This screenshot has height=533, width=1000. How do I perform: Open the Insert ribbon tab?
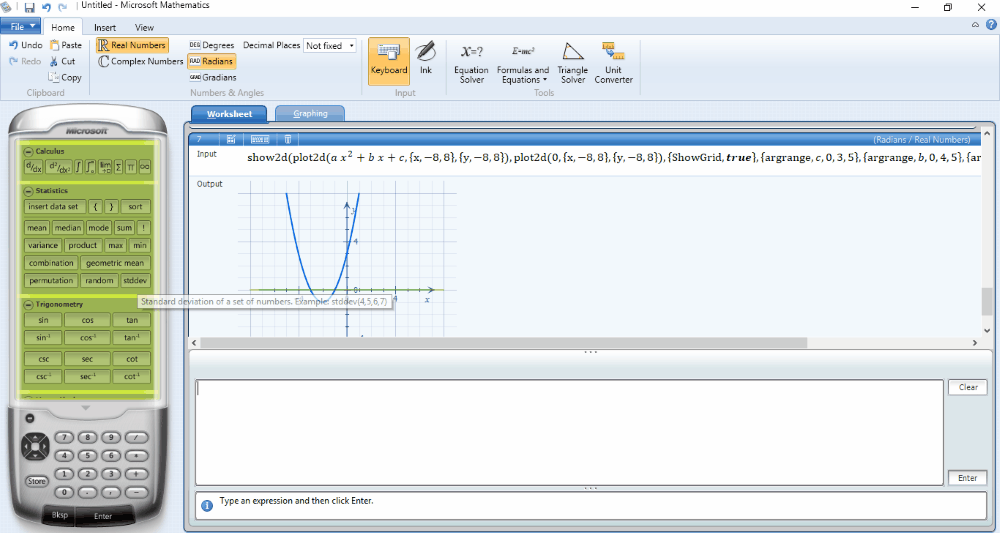pyautogui.click(x=105, y=27)
